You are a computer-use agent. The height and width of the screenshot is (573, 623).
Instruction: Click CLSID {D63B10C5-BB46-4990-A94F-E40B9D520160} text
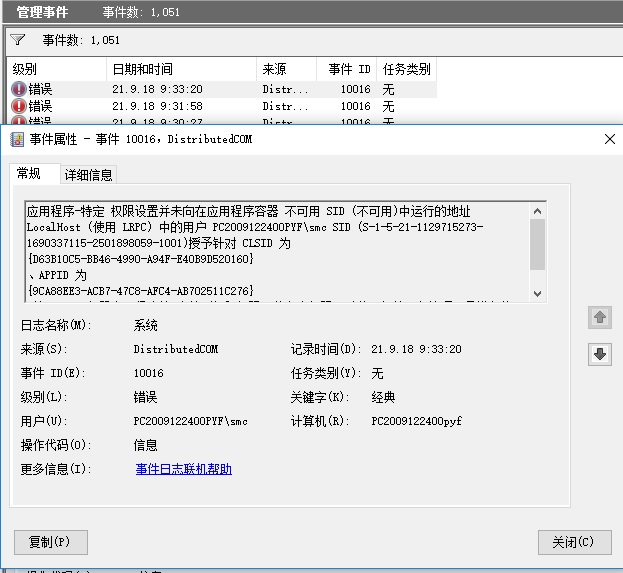[141, 259]
